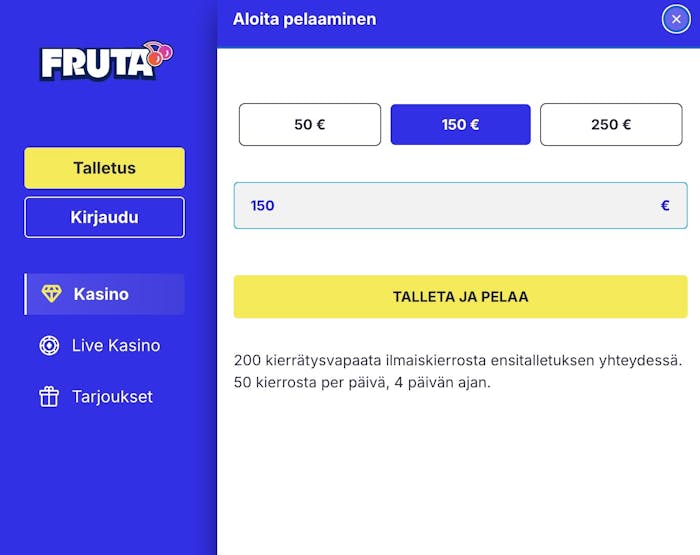Click the Kirjaudu login button
This screenshot has width=700, height=555.
pos(104,217)
